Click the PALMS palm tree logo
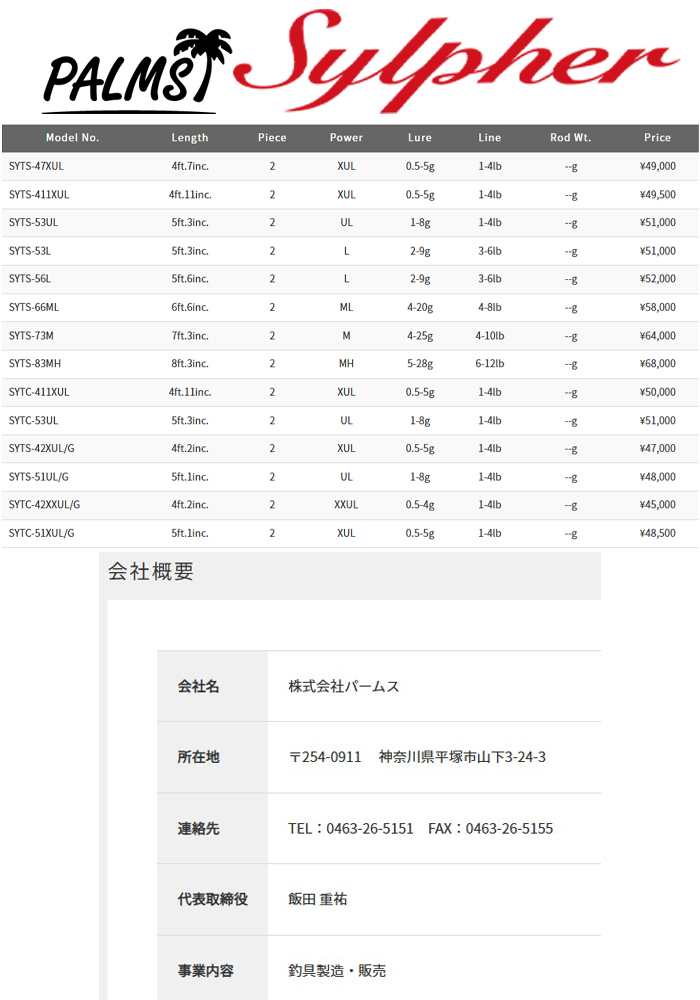This screenshot has height=1000, width=700. pyautogui.click(x=136, y=71)
